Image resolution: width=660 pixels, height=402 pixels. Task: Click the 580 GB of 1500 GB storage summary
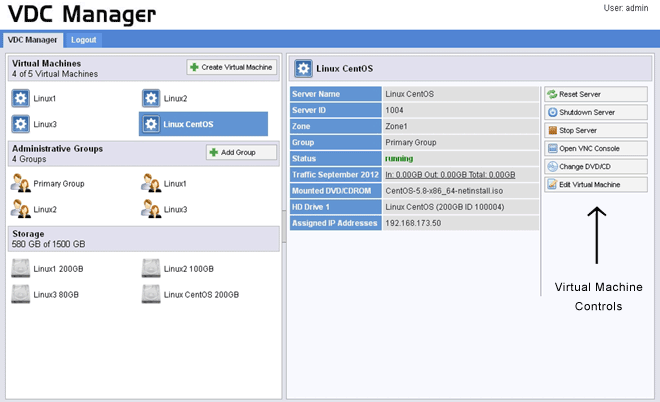tap(48, 244)
